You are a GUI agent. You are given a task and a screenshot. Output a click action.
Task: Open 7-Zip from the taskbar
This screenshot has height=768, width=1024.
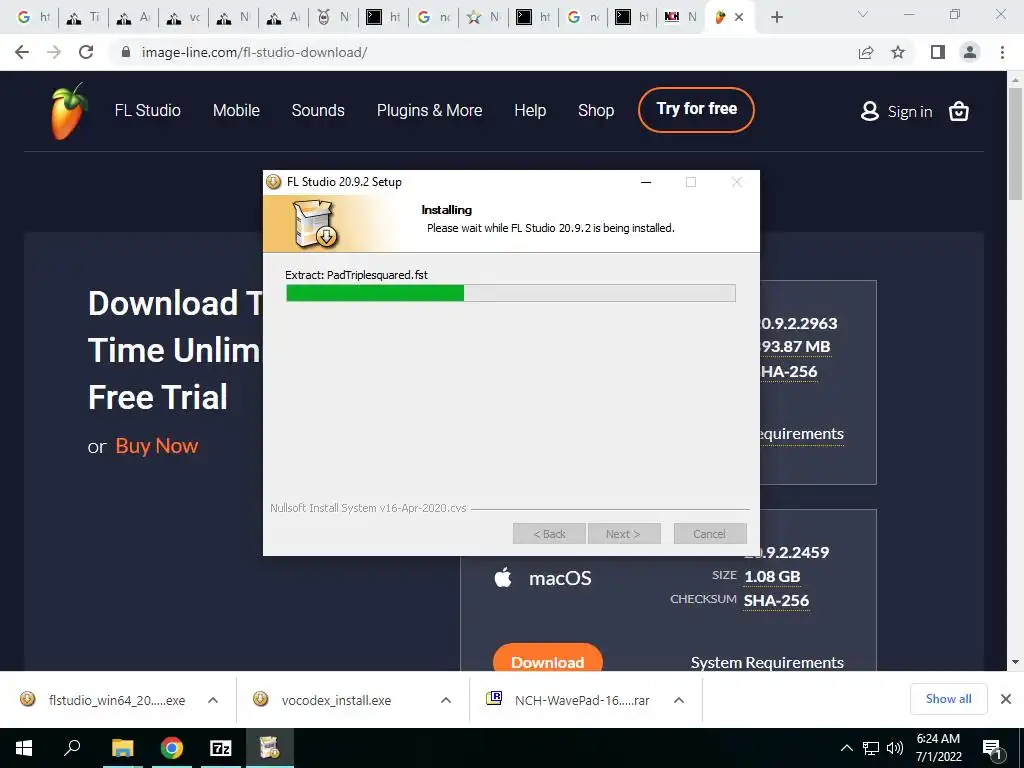point(221,748)
